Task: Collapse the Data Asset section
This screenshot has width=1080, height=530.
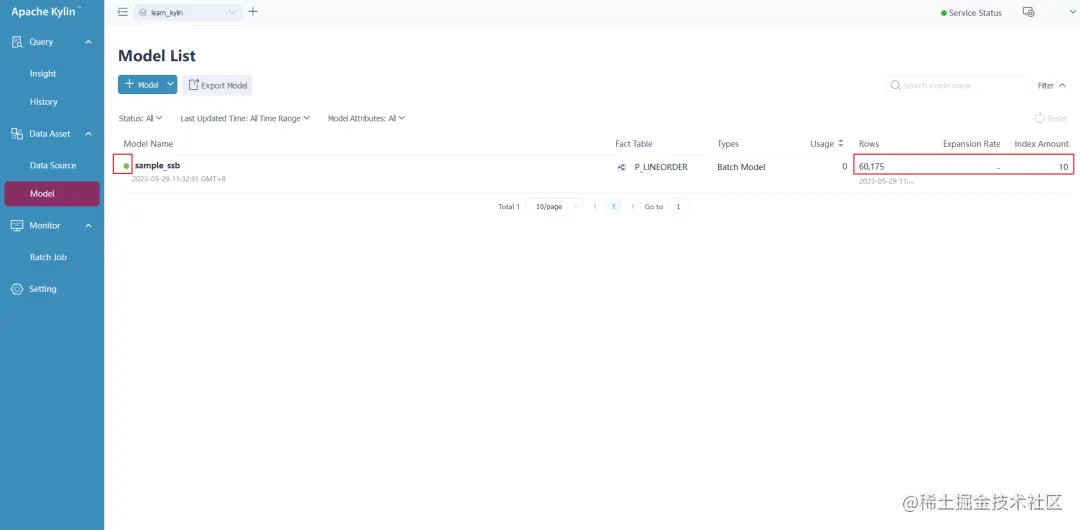Action: 88,134
